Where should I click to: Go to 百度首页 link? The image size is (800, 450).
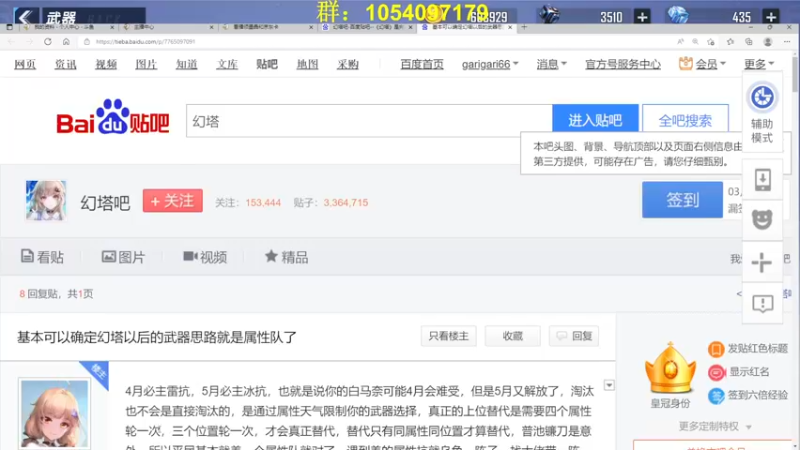click(x=422, y=64)
